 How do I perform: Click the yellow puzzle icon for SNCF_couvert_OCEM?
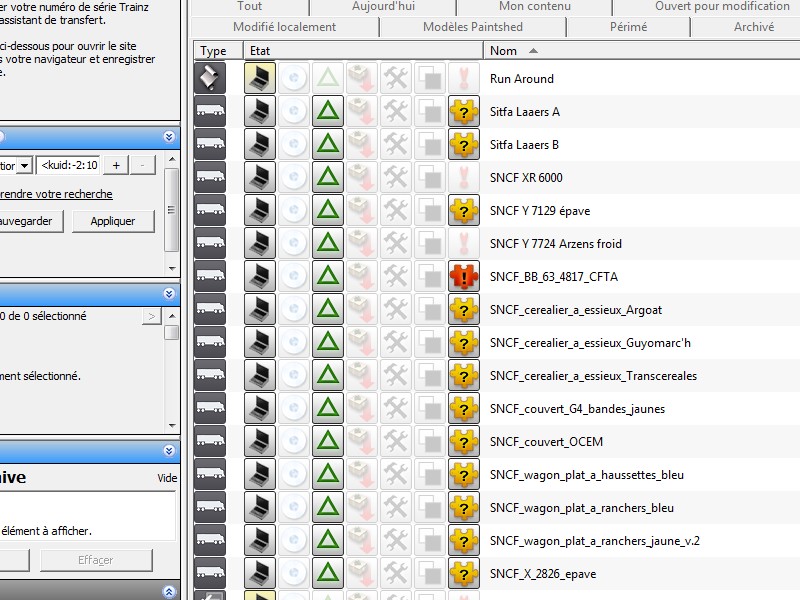(x=464, y=441)
